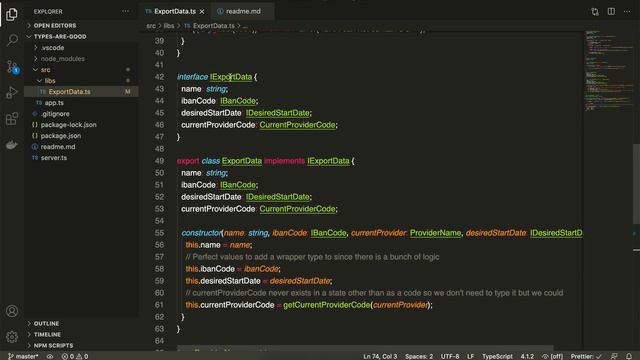Open package-lock.json in file tree
The height and width of the screenshot is (360, 640).
click(x=81, y=125)
